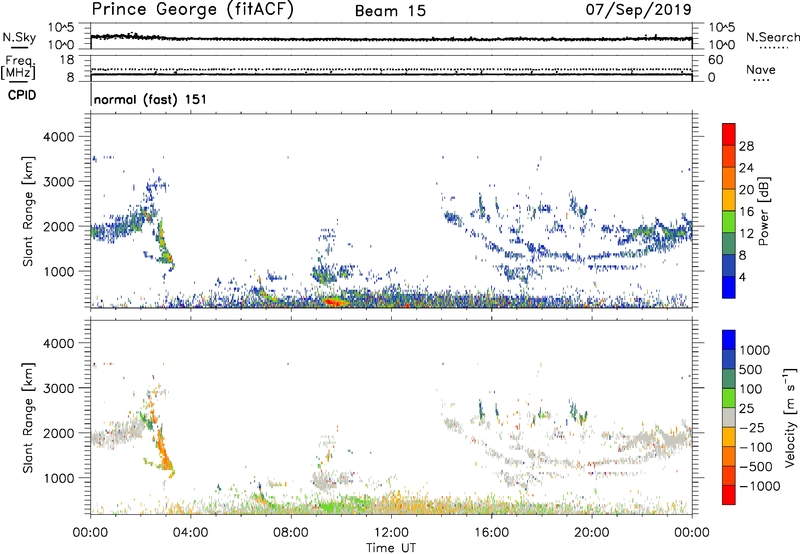Image resolution: width=800 pixels, height=554 pixels.
Task: Select the '20:00' time tick label
Action: click(592, 533)
